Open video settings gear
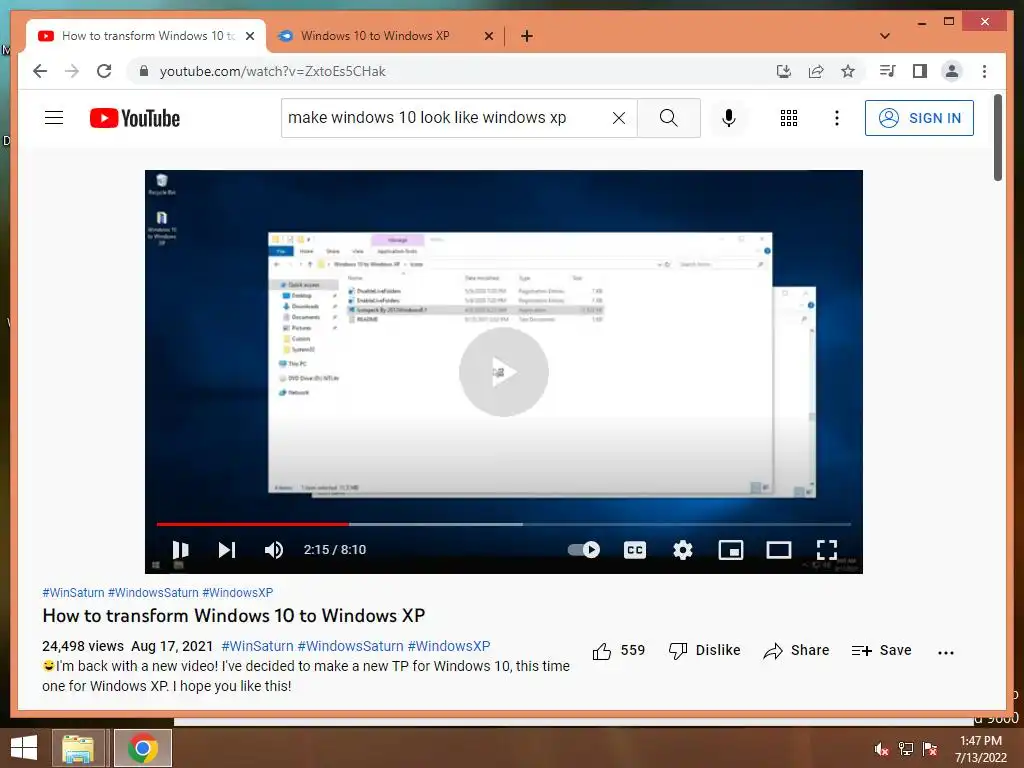Screen dimensions: 1024x768 pos(682,550)
